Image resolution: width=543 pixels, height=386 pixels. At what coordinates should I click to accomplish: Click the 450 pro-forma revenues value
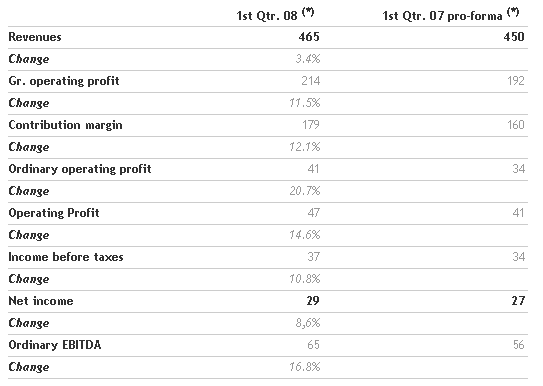pos(514,37)
